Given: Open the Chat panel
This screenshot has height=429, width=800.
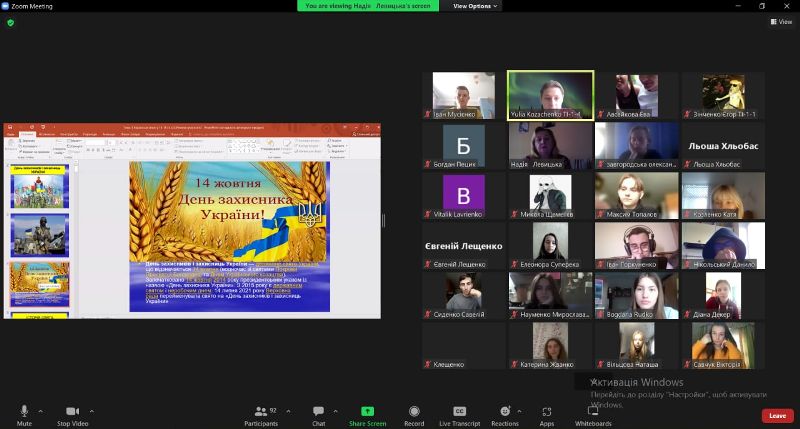Looking at the screenshot, I should [x=318, y=412].
